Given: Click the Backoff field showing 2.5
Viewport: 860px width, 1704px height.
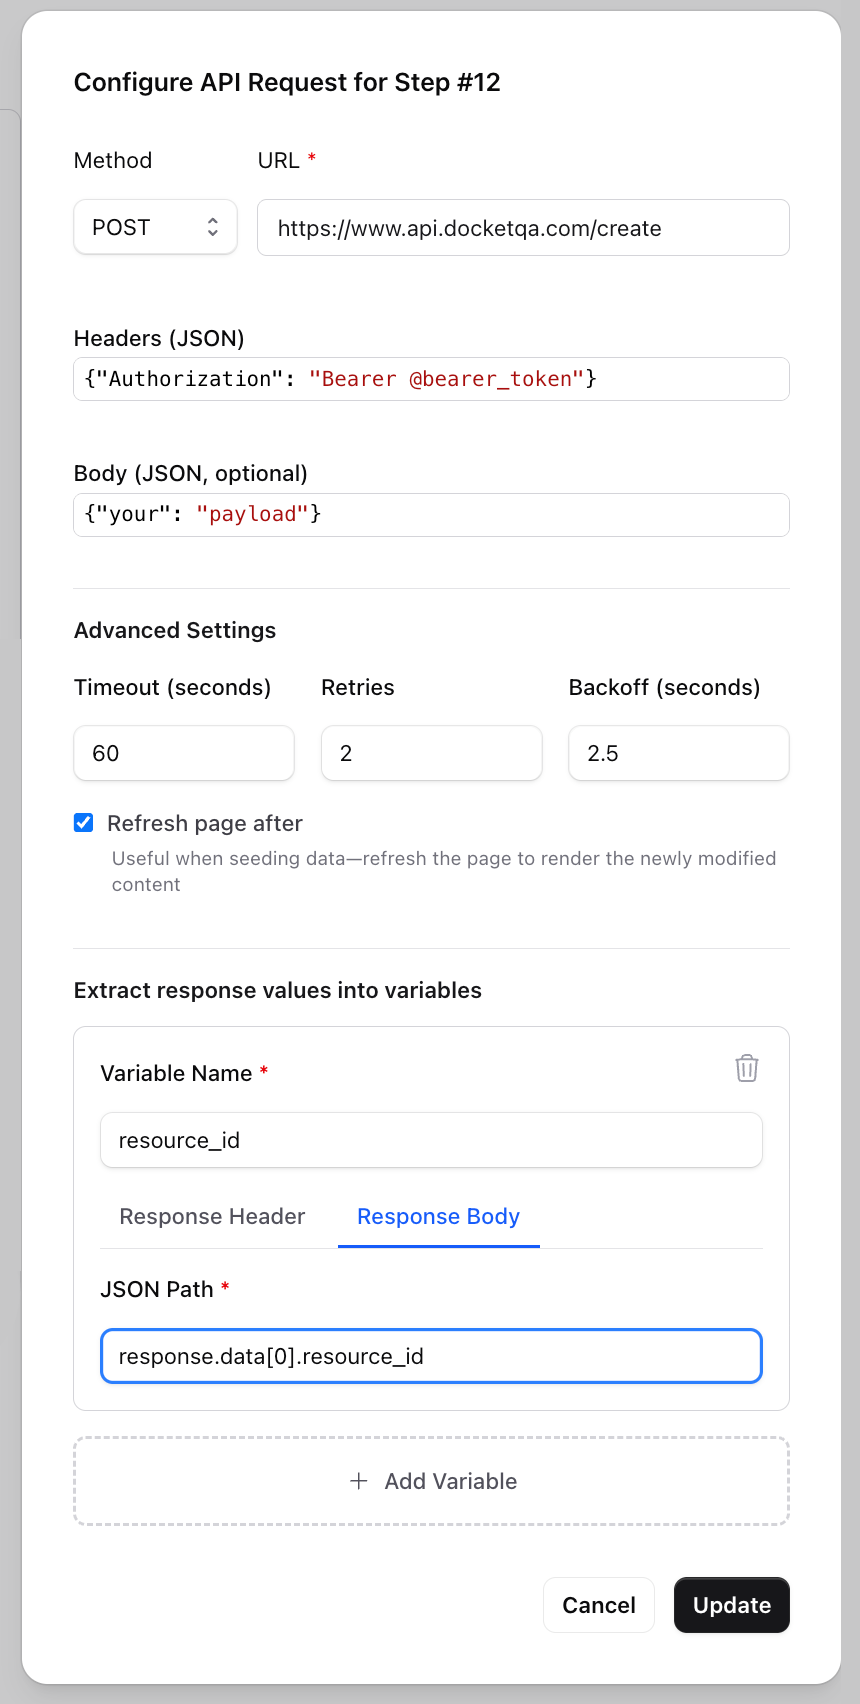Looking at the screenshot, I should [678, 753].
